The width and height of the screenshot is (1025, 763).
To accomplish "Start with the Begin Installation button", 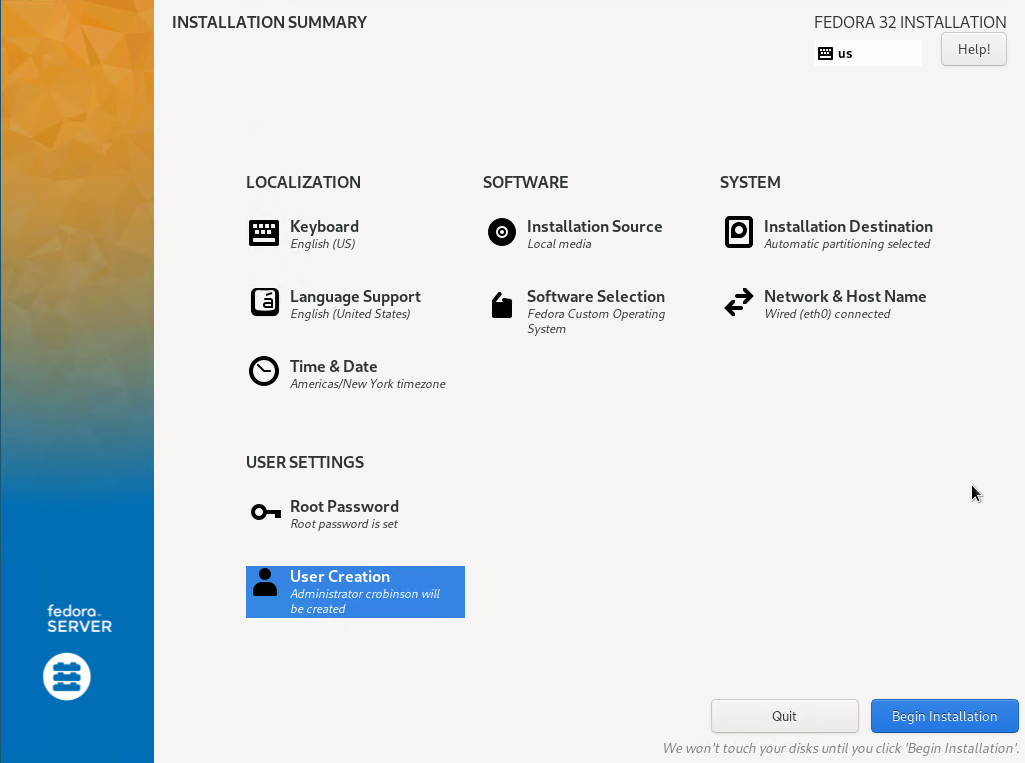I will pos(945,716).
